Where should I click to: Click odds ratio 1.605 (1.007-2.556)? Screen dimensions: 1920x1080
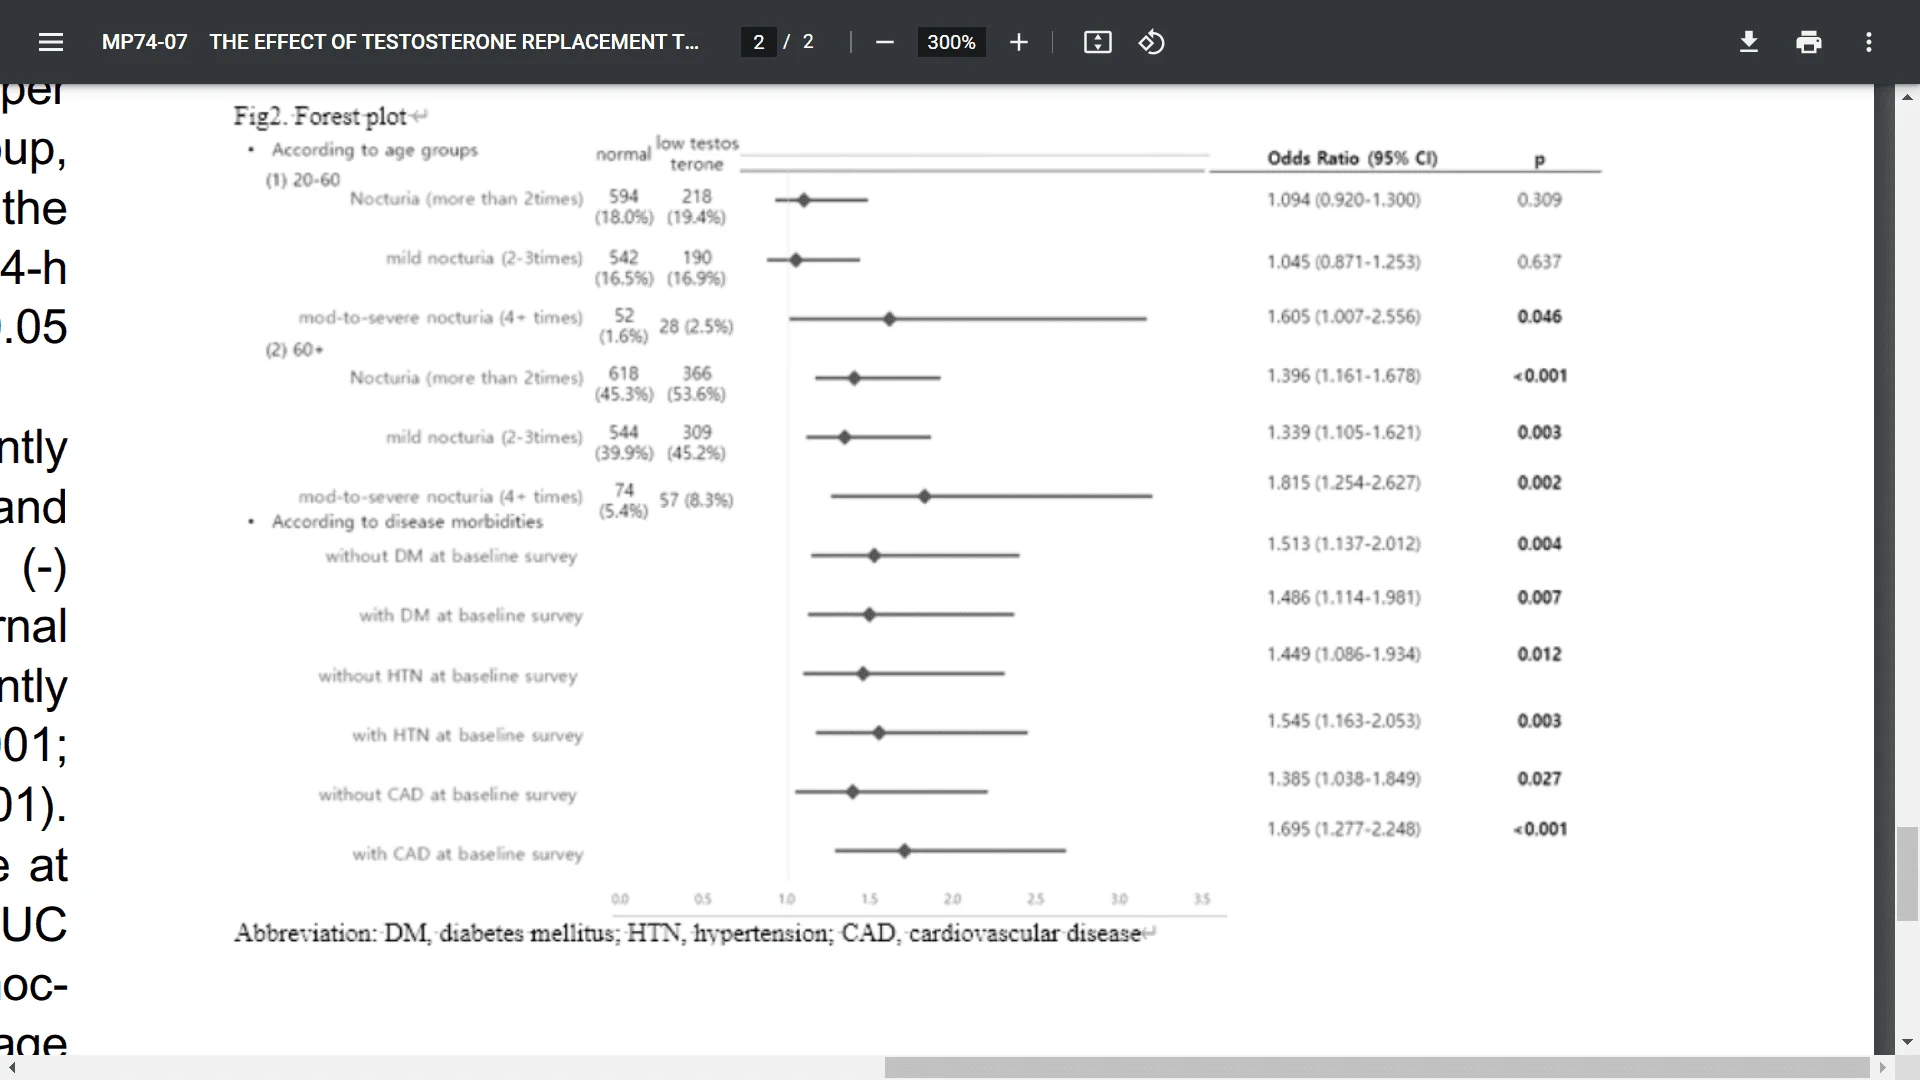pos(1343,316)
